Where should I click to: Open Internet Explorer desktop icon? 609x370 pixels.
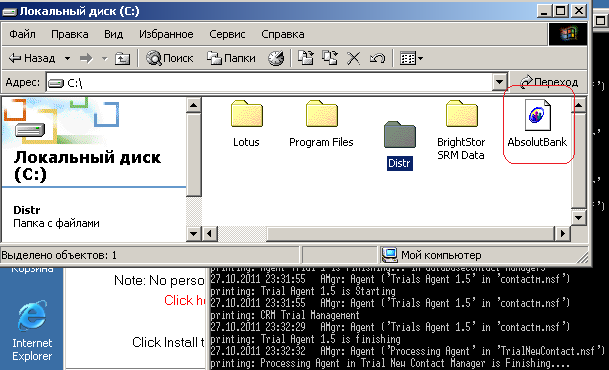point(32,330)
